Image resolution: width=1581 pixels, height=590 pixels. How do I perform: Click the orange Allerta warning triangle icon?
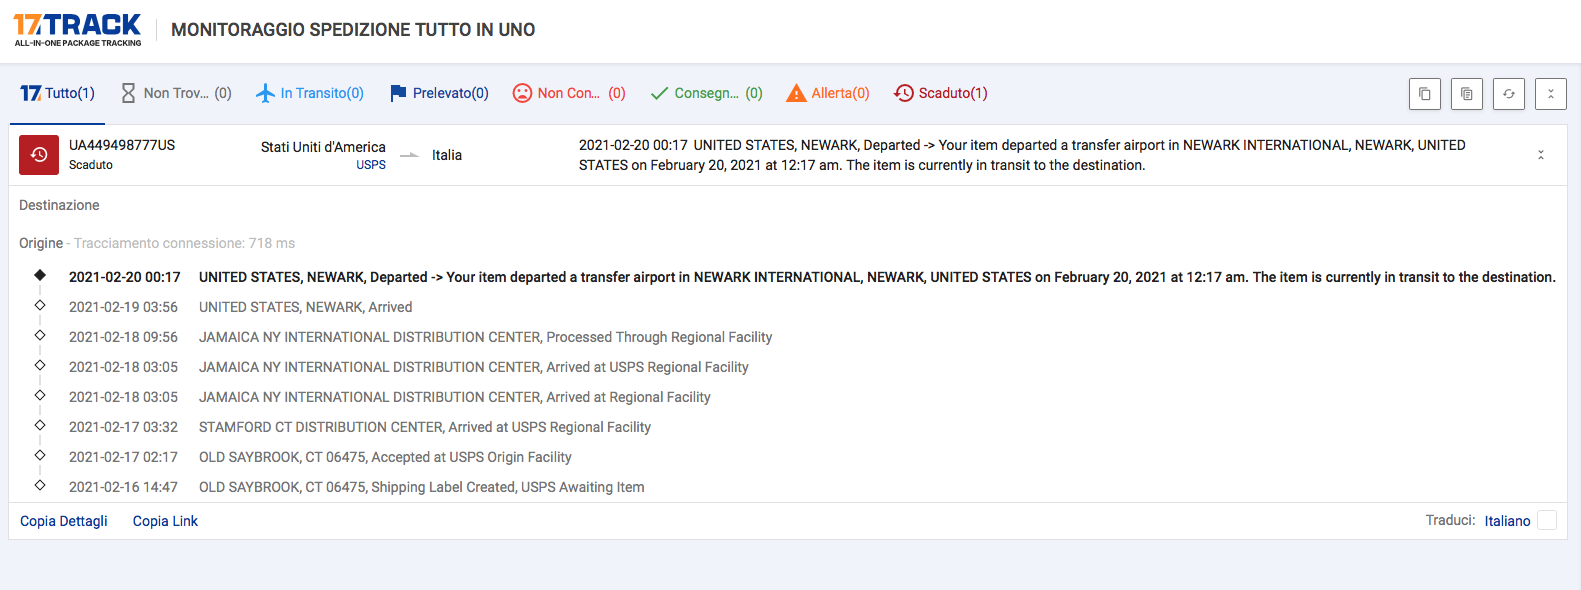(x=796, y=93)
